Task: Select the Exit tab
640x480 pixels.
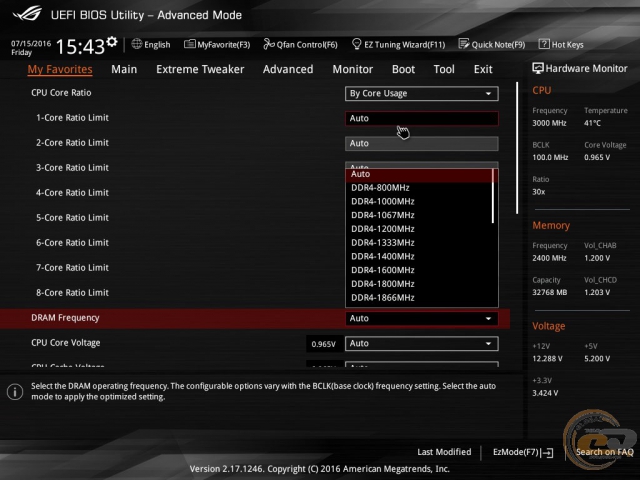Action: 483,69
